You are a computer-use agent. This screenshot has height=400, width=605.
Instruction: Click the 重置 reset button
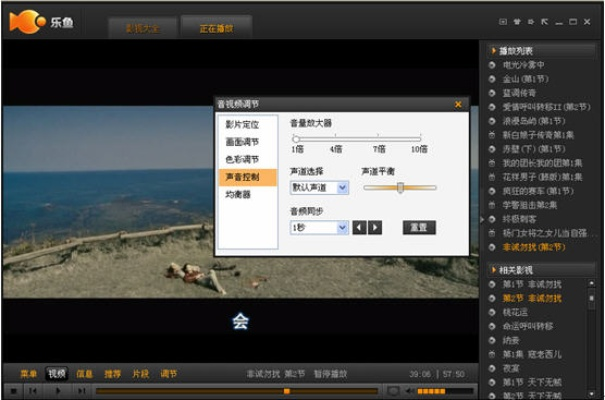[x=418, y=227]
